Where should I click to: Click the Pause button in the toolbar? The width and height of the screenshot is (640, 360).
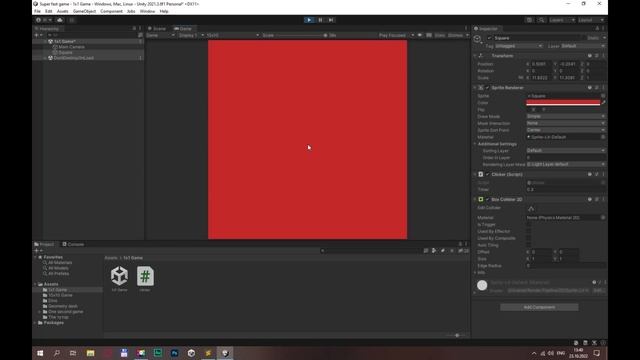tap(320, 20)
